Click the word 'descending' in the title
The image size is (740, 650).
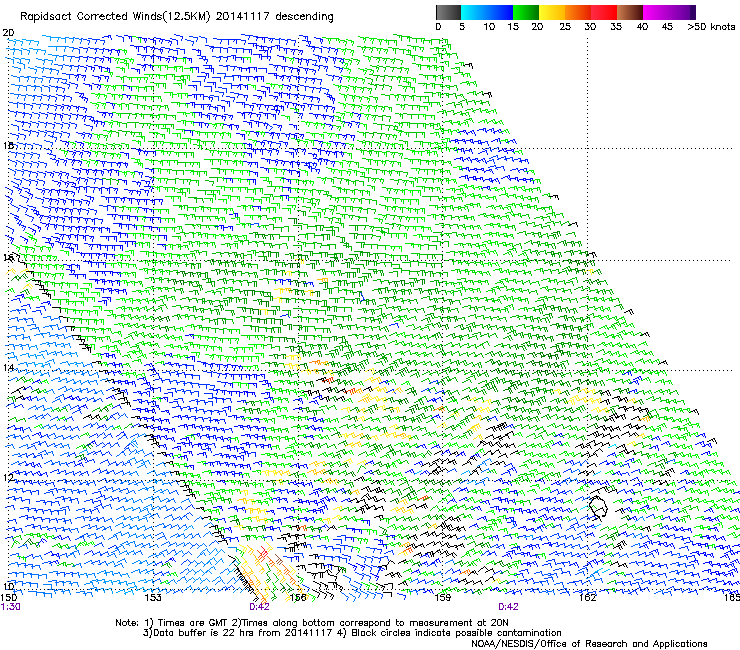pos(304,17)
